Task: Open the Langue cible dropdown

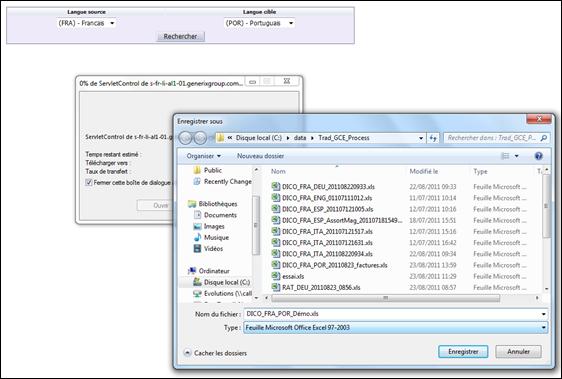Action: point(259,23)
